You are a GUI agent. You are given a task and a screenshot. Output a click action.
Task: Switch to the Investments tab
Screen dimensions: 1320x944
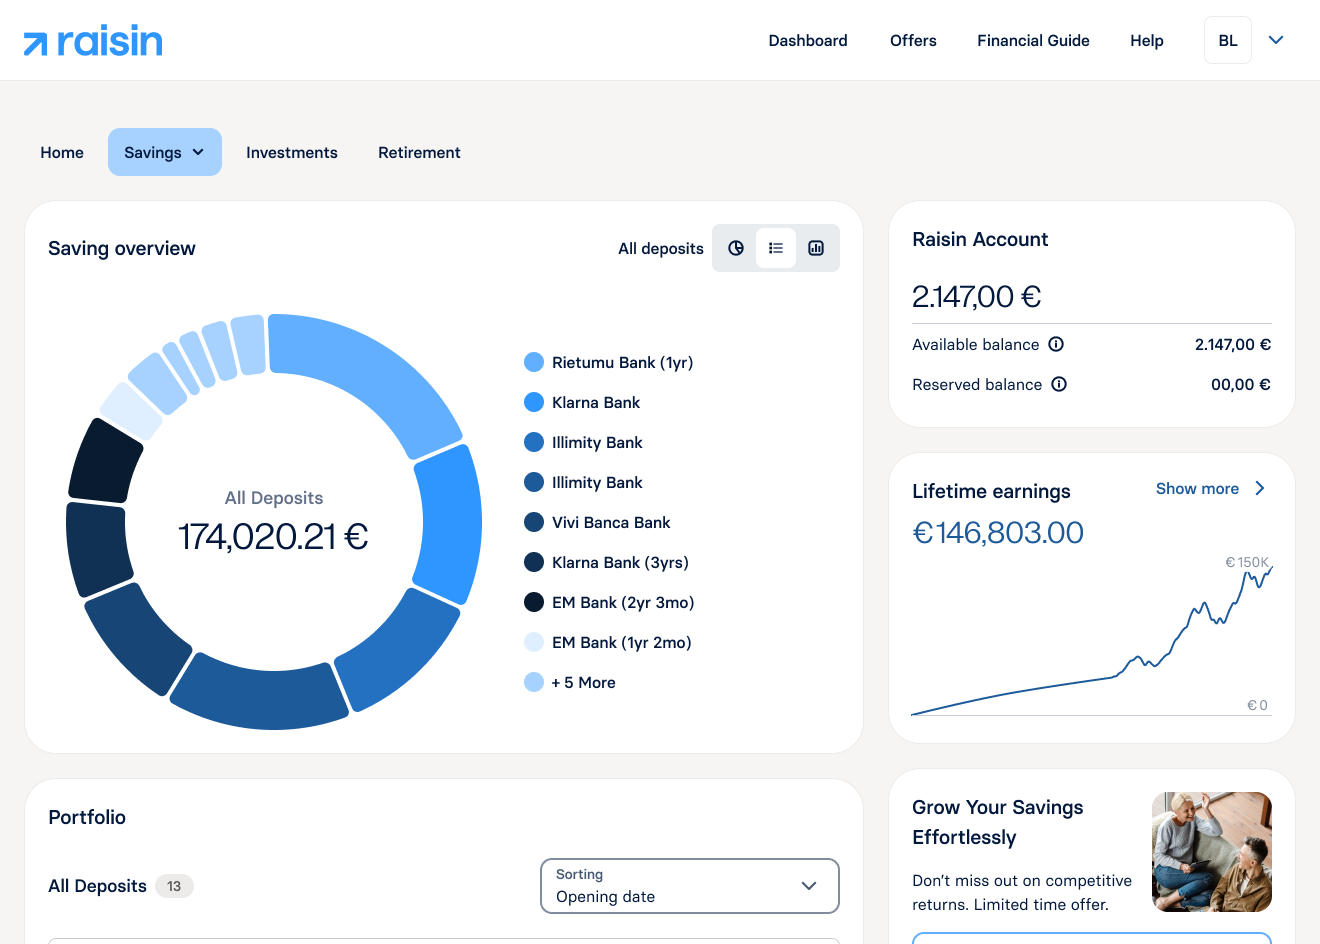coord(292,152)
